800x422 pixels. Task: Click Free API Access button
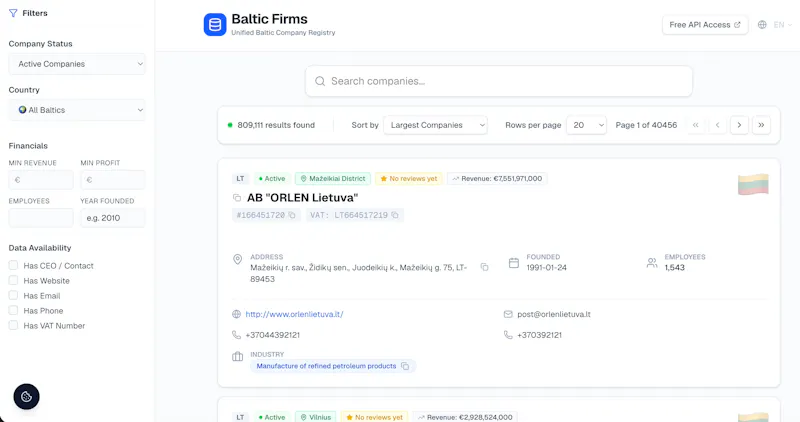pos(705,24)
